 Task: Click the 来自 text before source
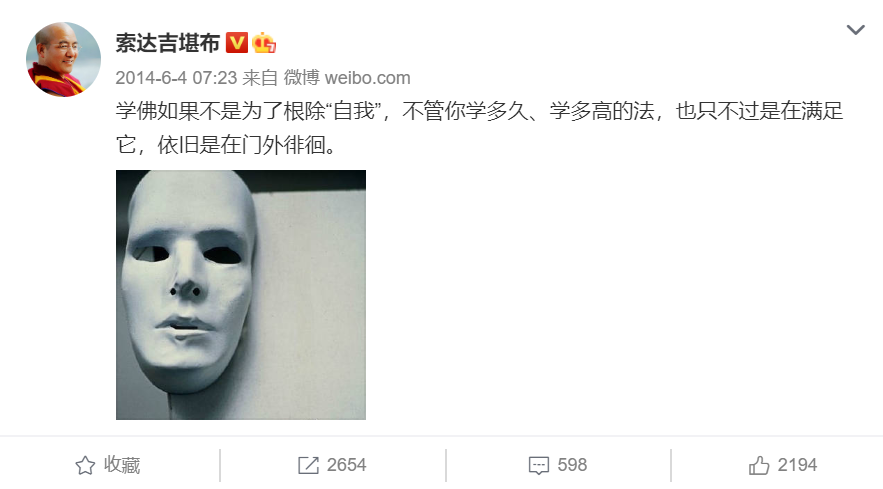click(x=260, y=78)
